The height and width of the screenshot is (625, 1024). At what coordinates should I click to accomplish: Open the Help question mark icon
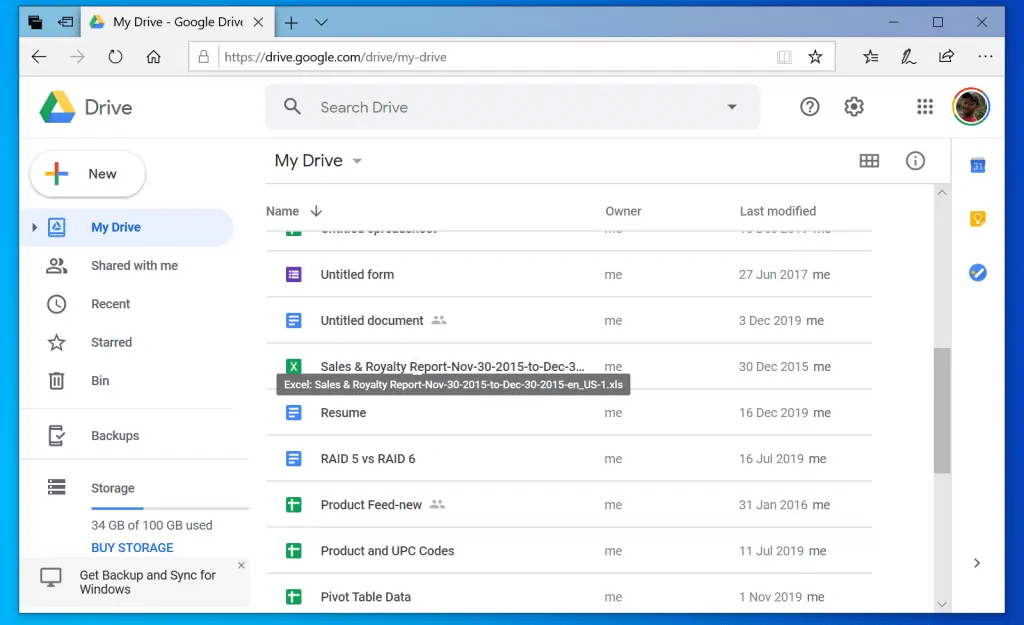coord(809,106)
